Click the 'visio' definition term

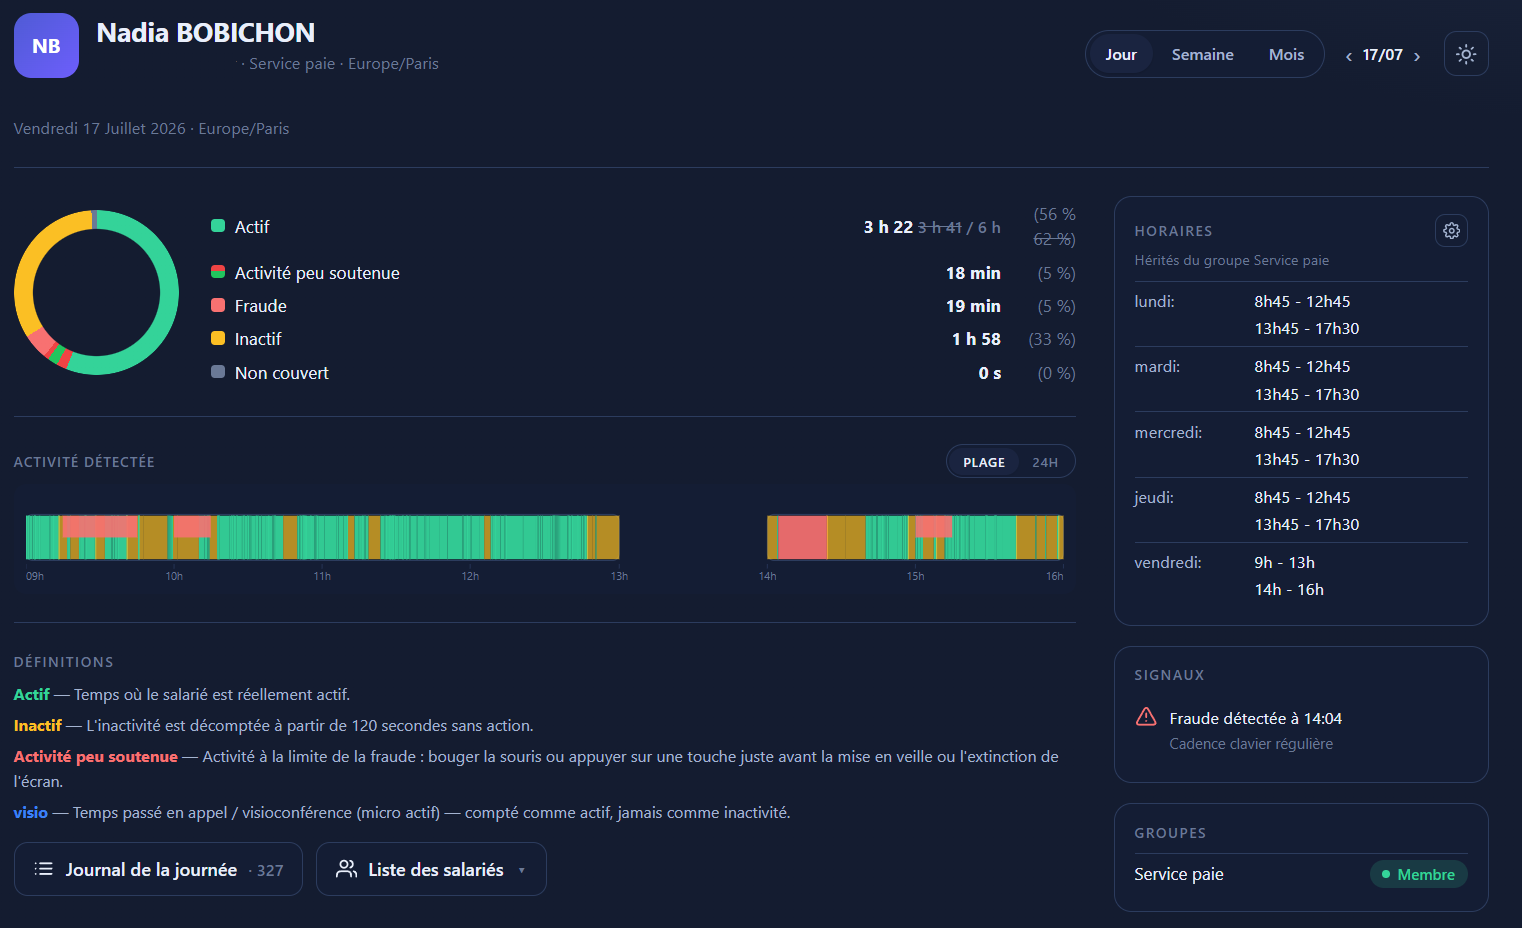tap(31, 812)
